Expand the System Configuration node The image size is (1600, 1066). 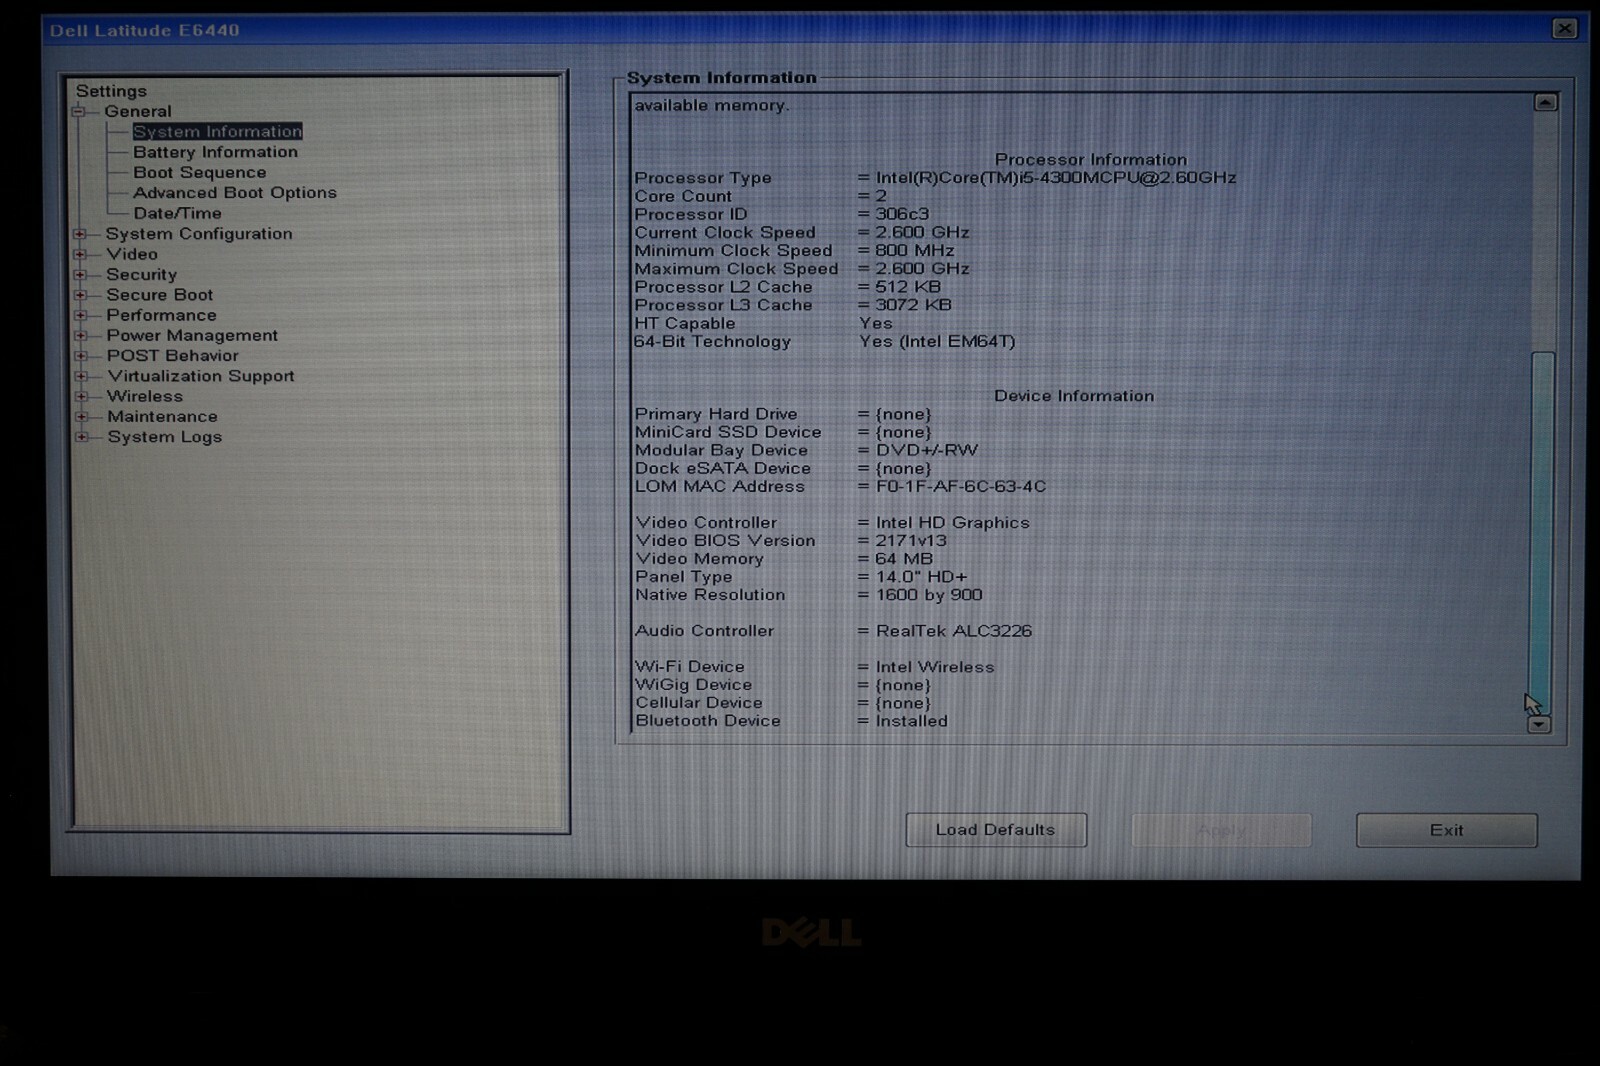coord(80,234)
